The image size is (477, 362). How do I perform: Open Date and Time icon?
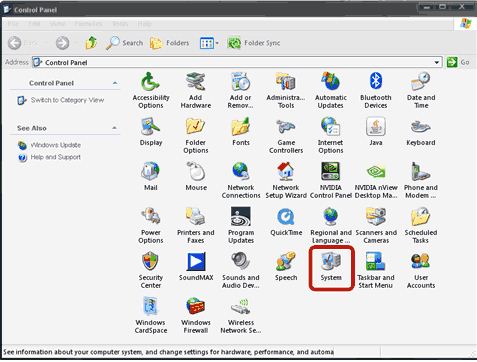coord(421,90)
